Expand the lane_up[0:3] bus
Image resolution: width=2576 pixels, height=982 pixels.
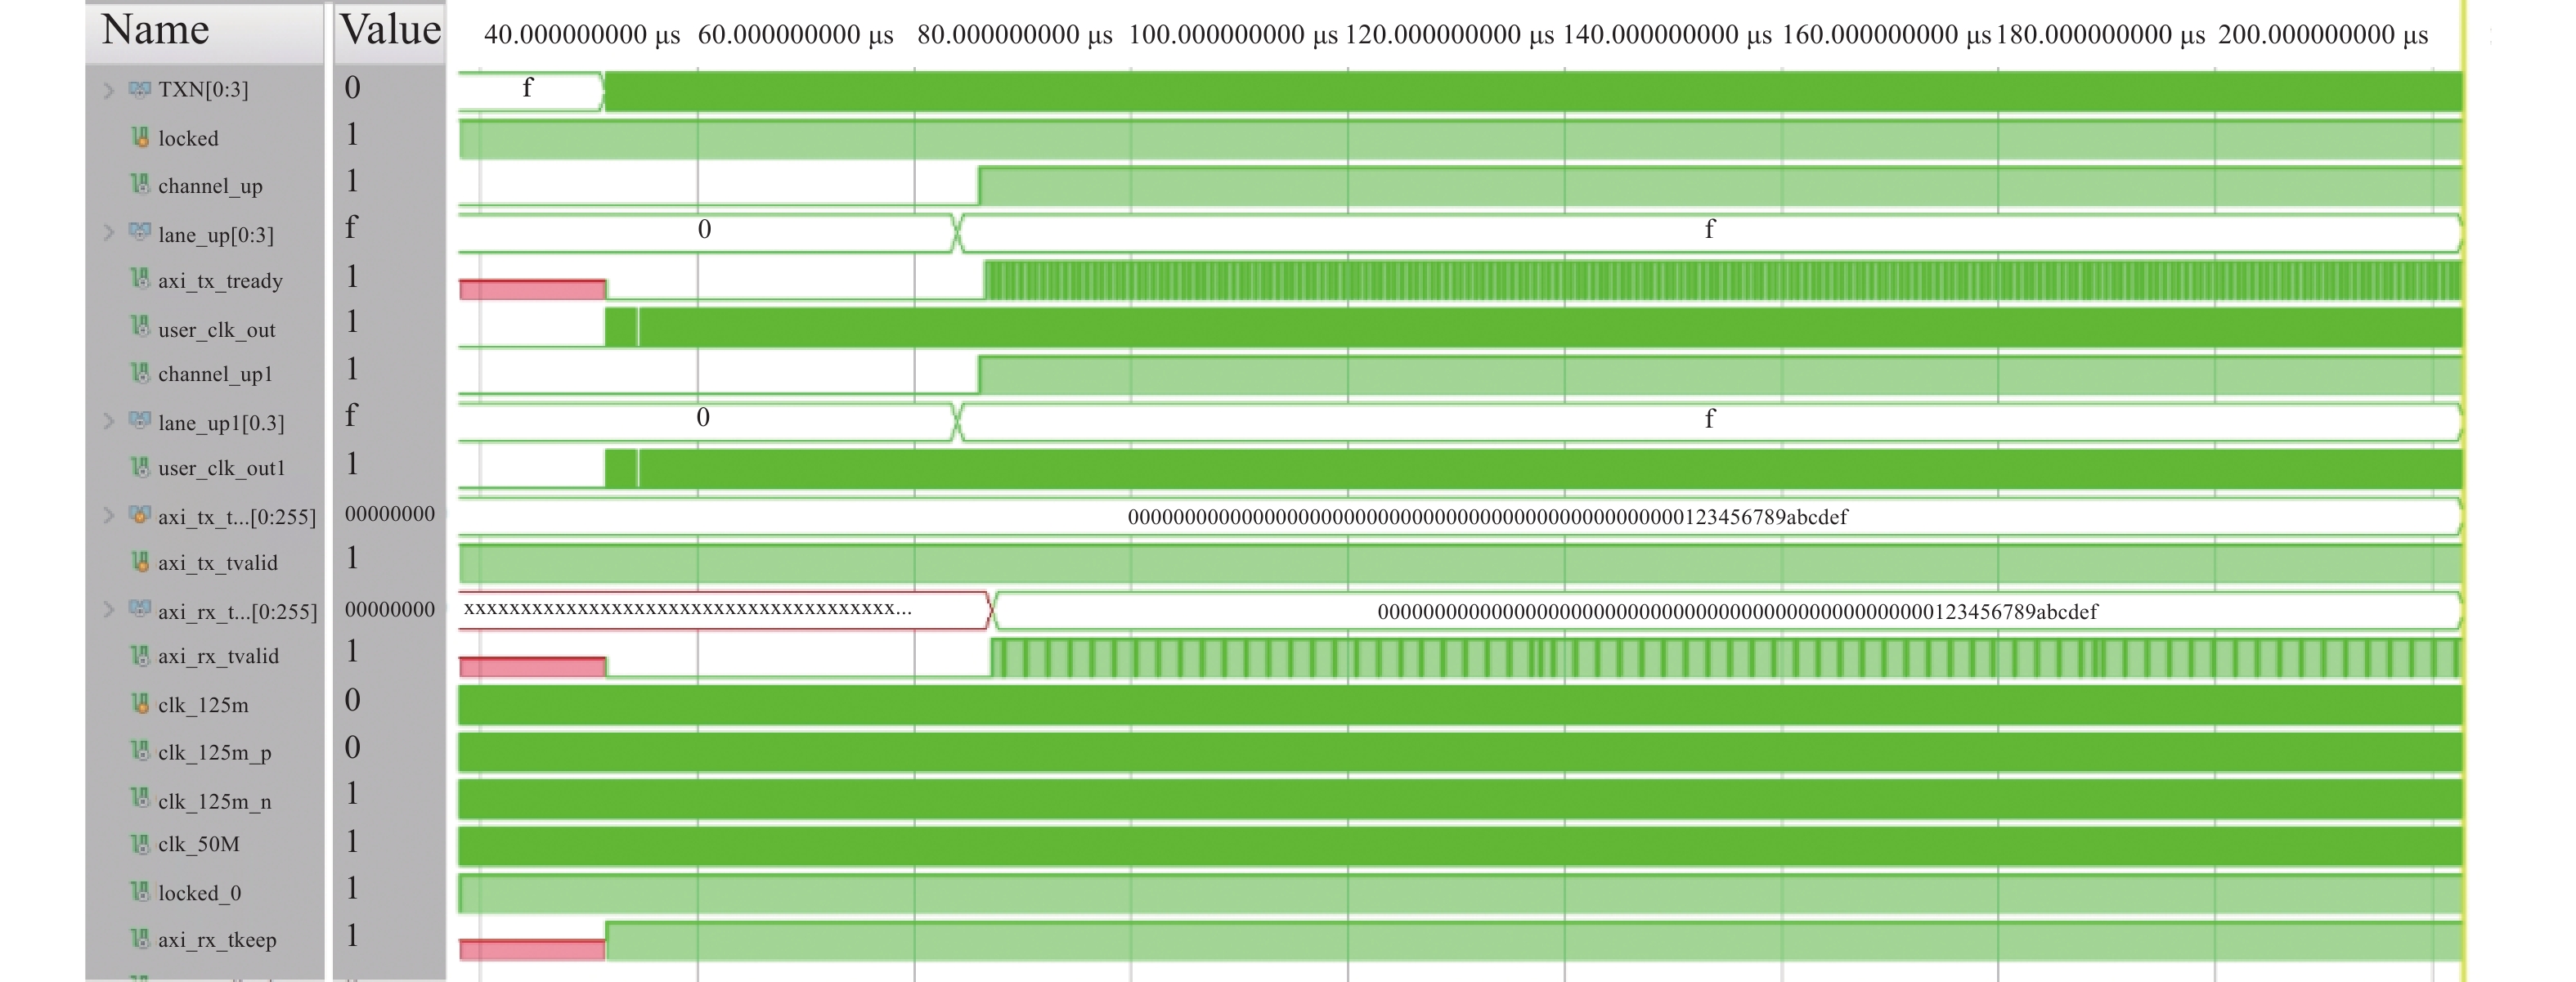109,233
